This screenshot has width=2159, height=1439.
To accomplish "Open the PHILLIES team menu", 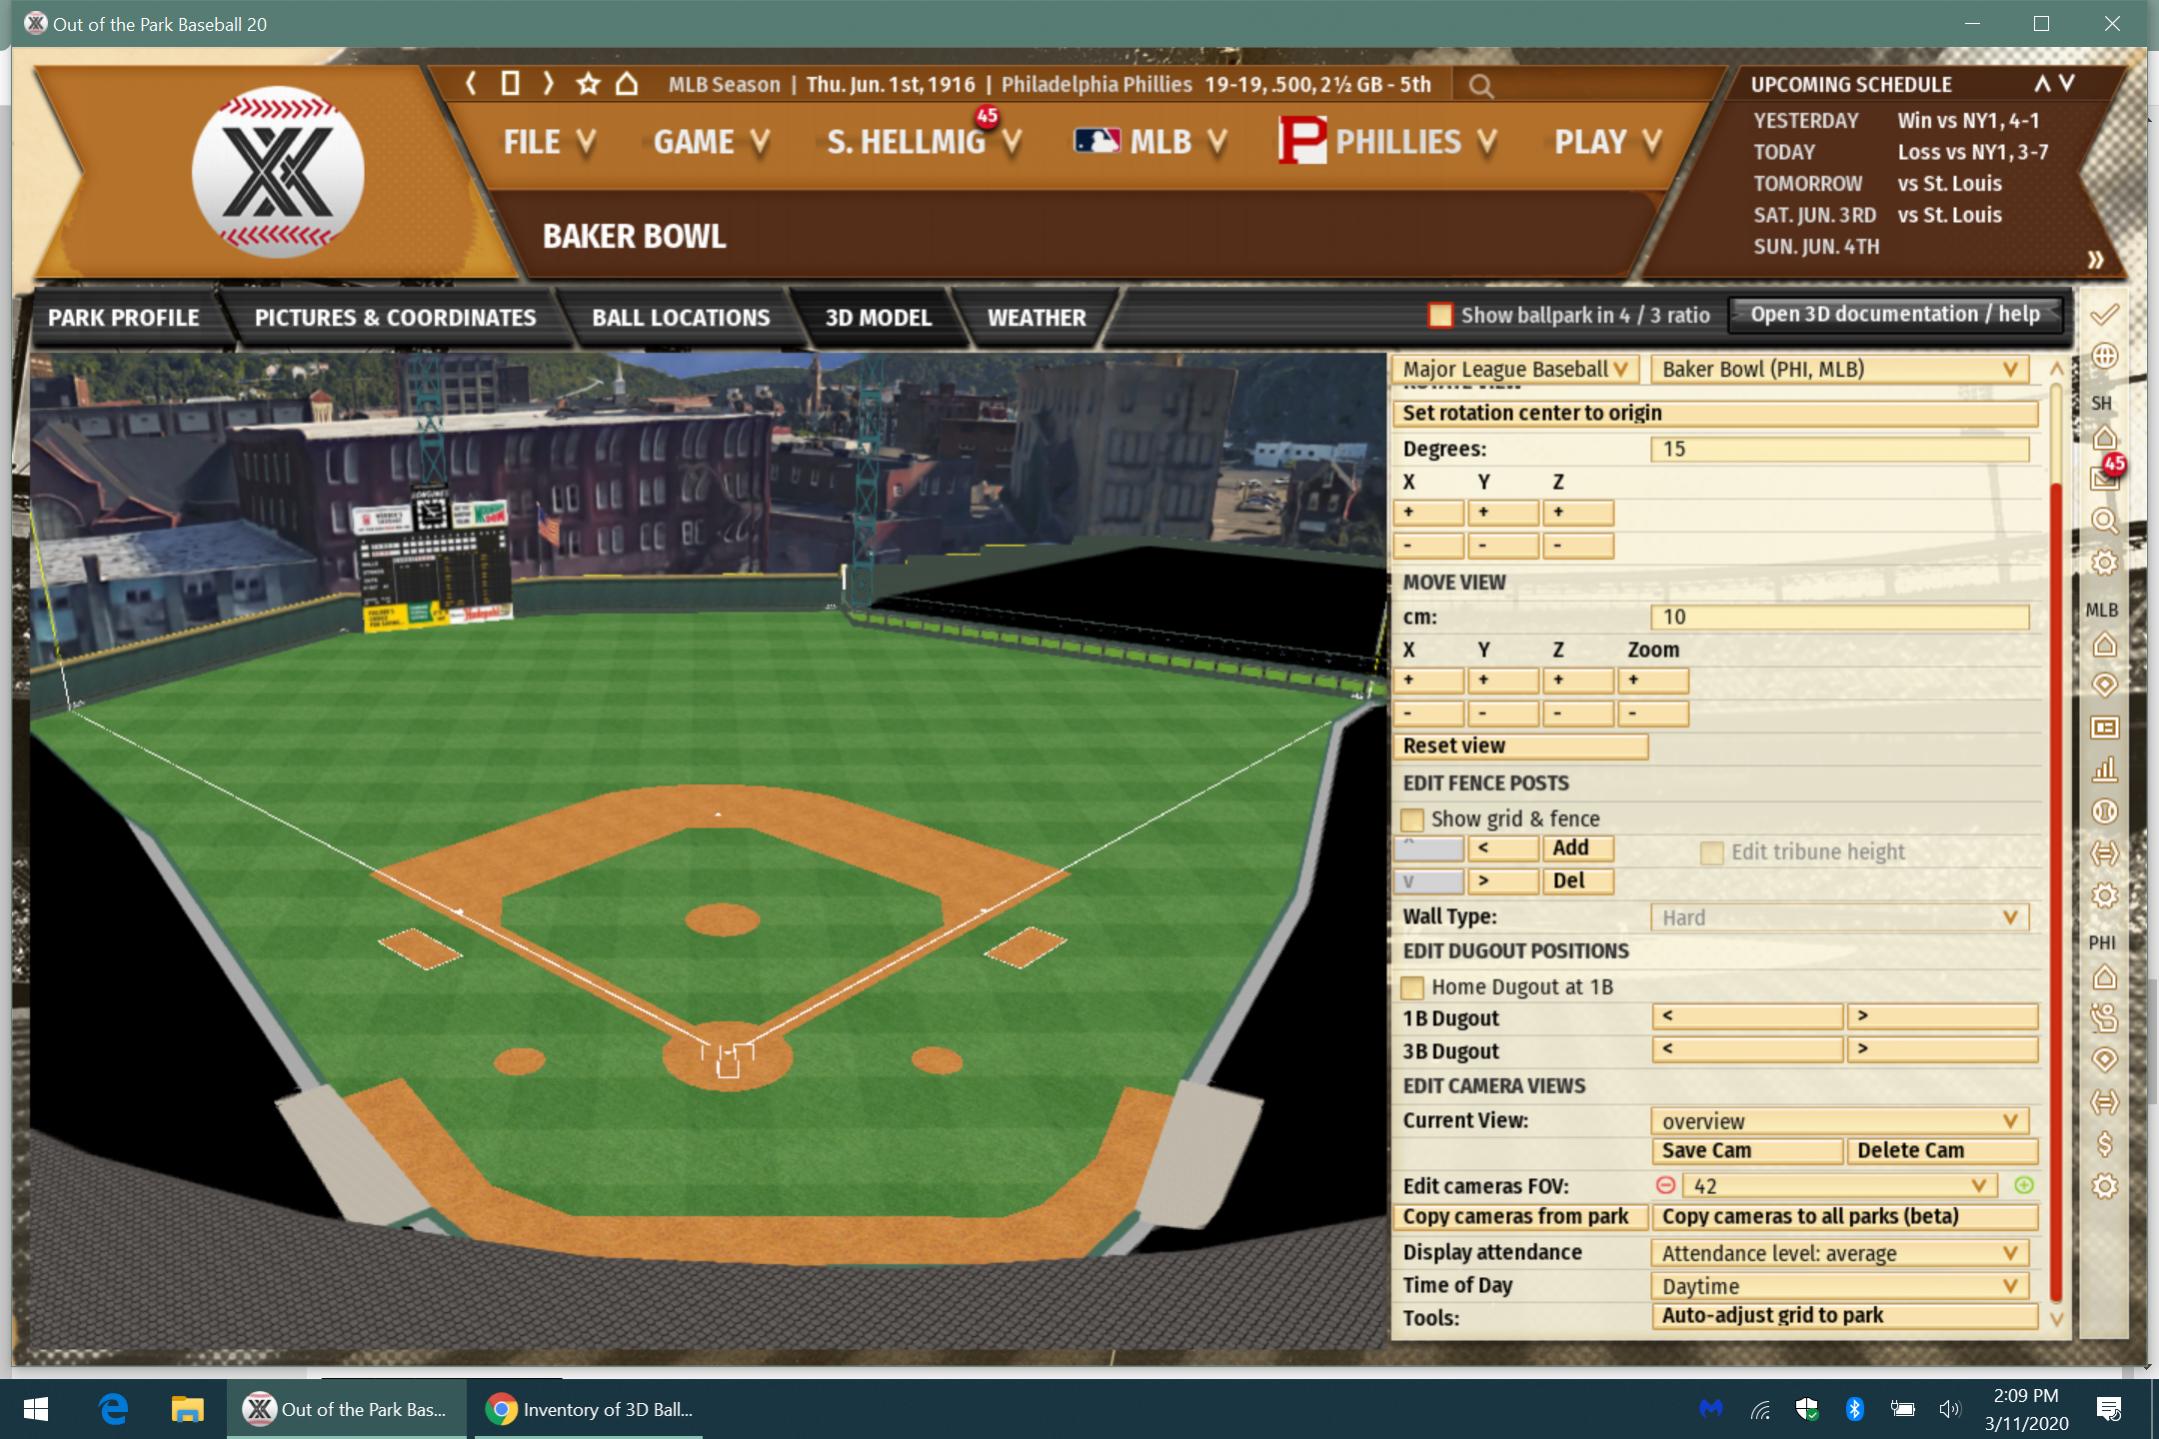I will click(x=1388, y=142).
